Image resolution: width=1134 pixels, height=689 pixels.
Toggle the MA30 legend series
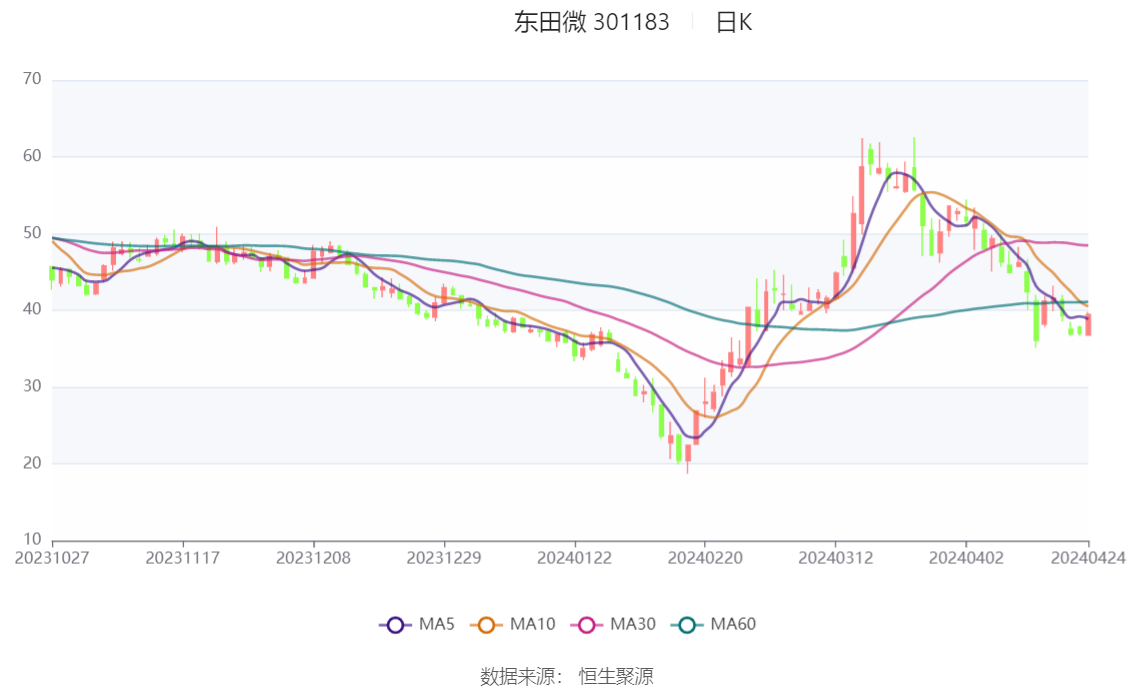coord(613,625)
